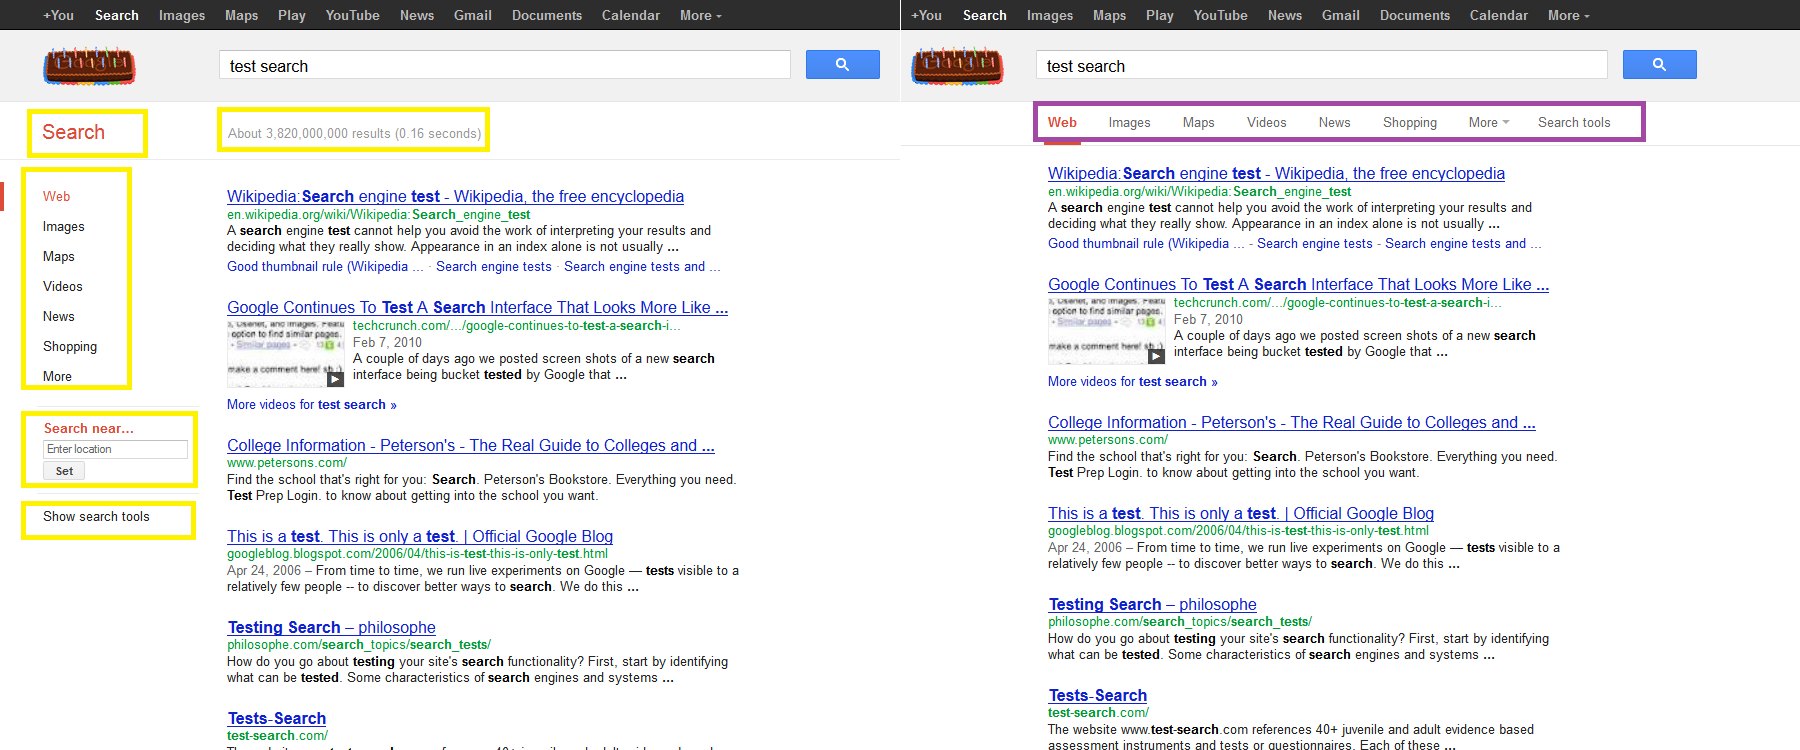The height and width of the screenshot is (750, 1800).
Task: Open Tests-Search result in right page
Action: [x=1097, y=695]
